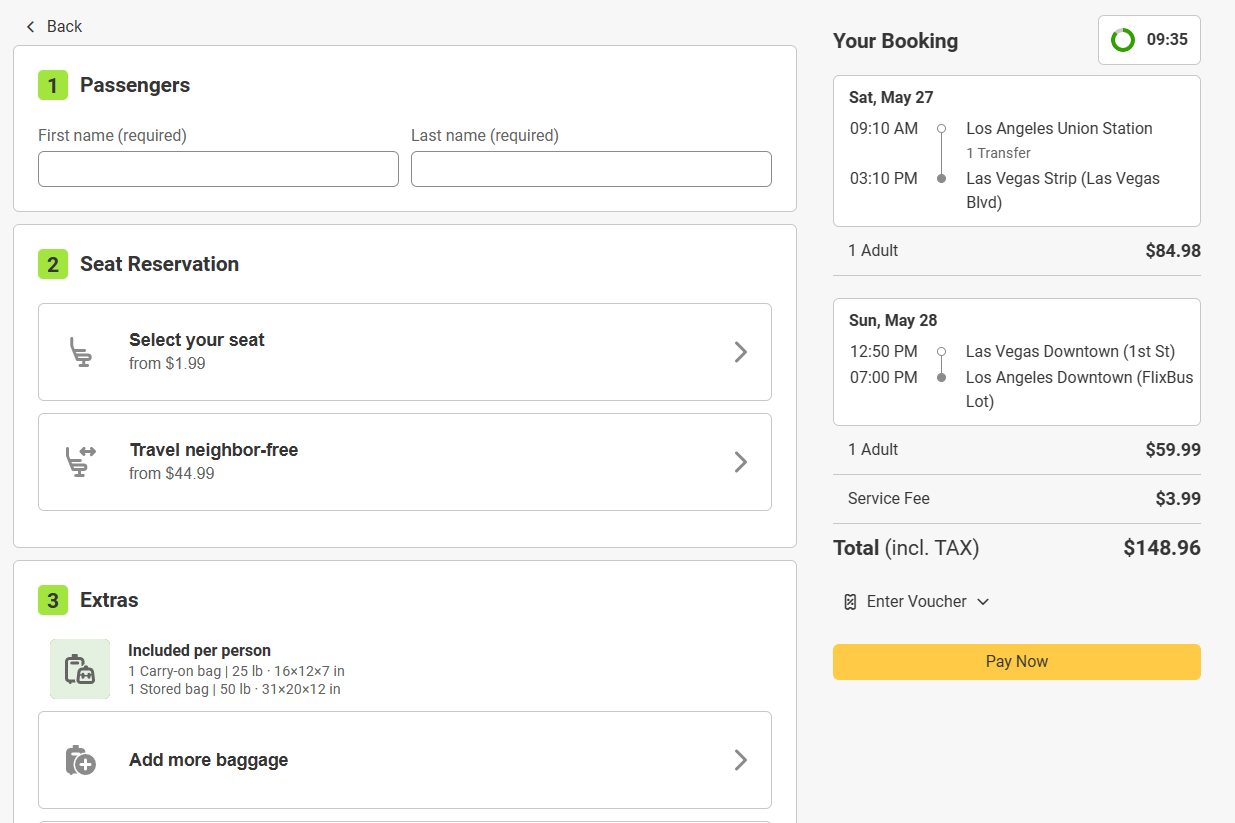Click Las Vegas Strip destination text

tap(1063, 190)
